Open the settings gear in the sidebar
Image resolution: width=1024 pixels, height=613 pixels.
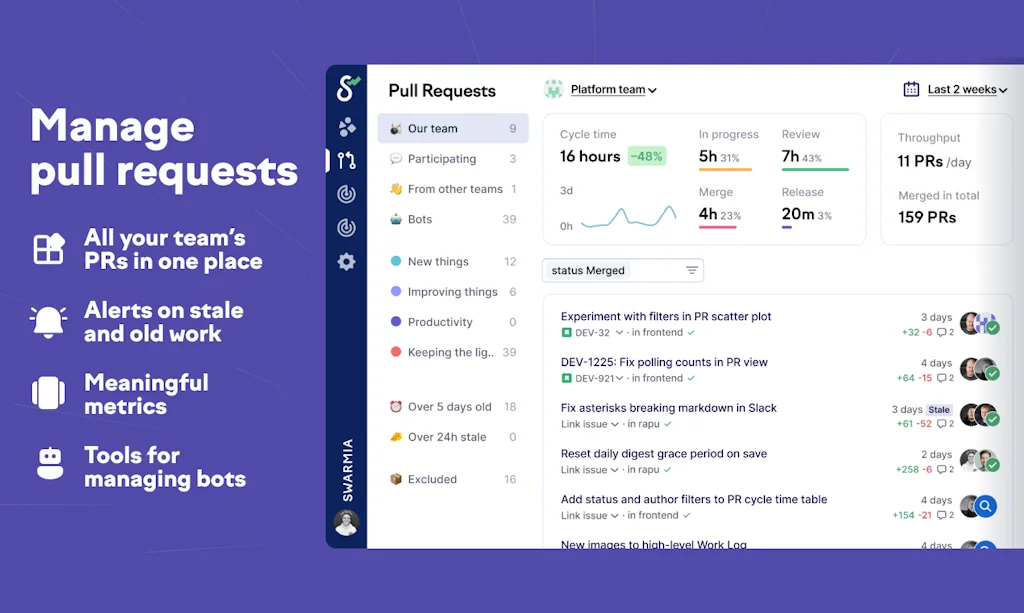pos(347,262)
